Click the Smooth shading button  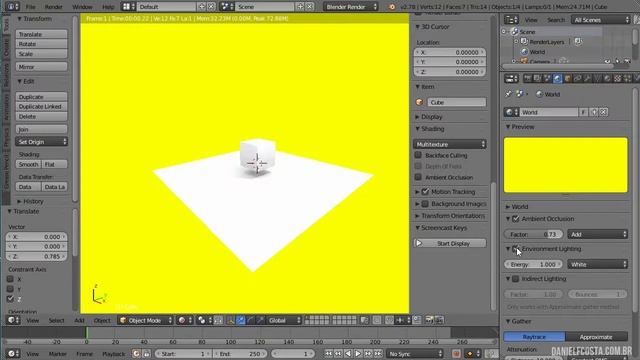point(29,164)
